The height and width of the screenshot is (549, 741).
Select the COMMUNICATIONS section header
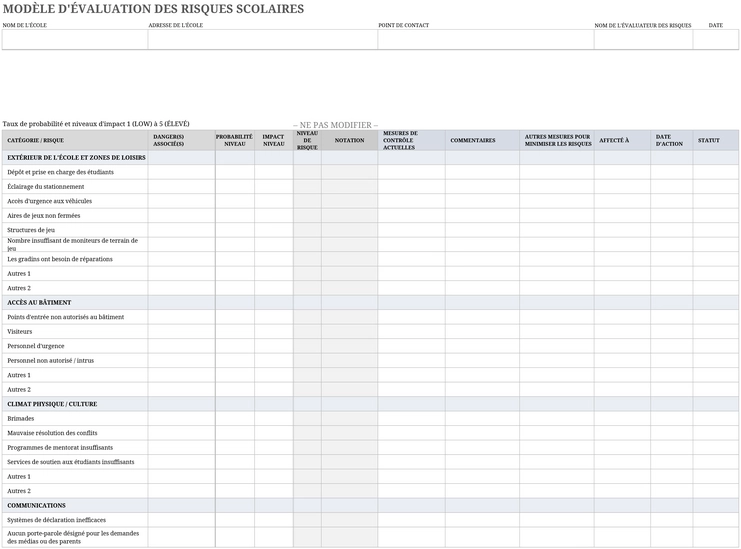[75, 506]
